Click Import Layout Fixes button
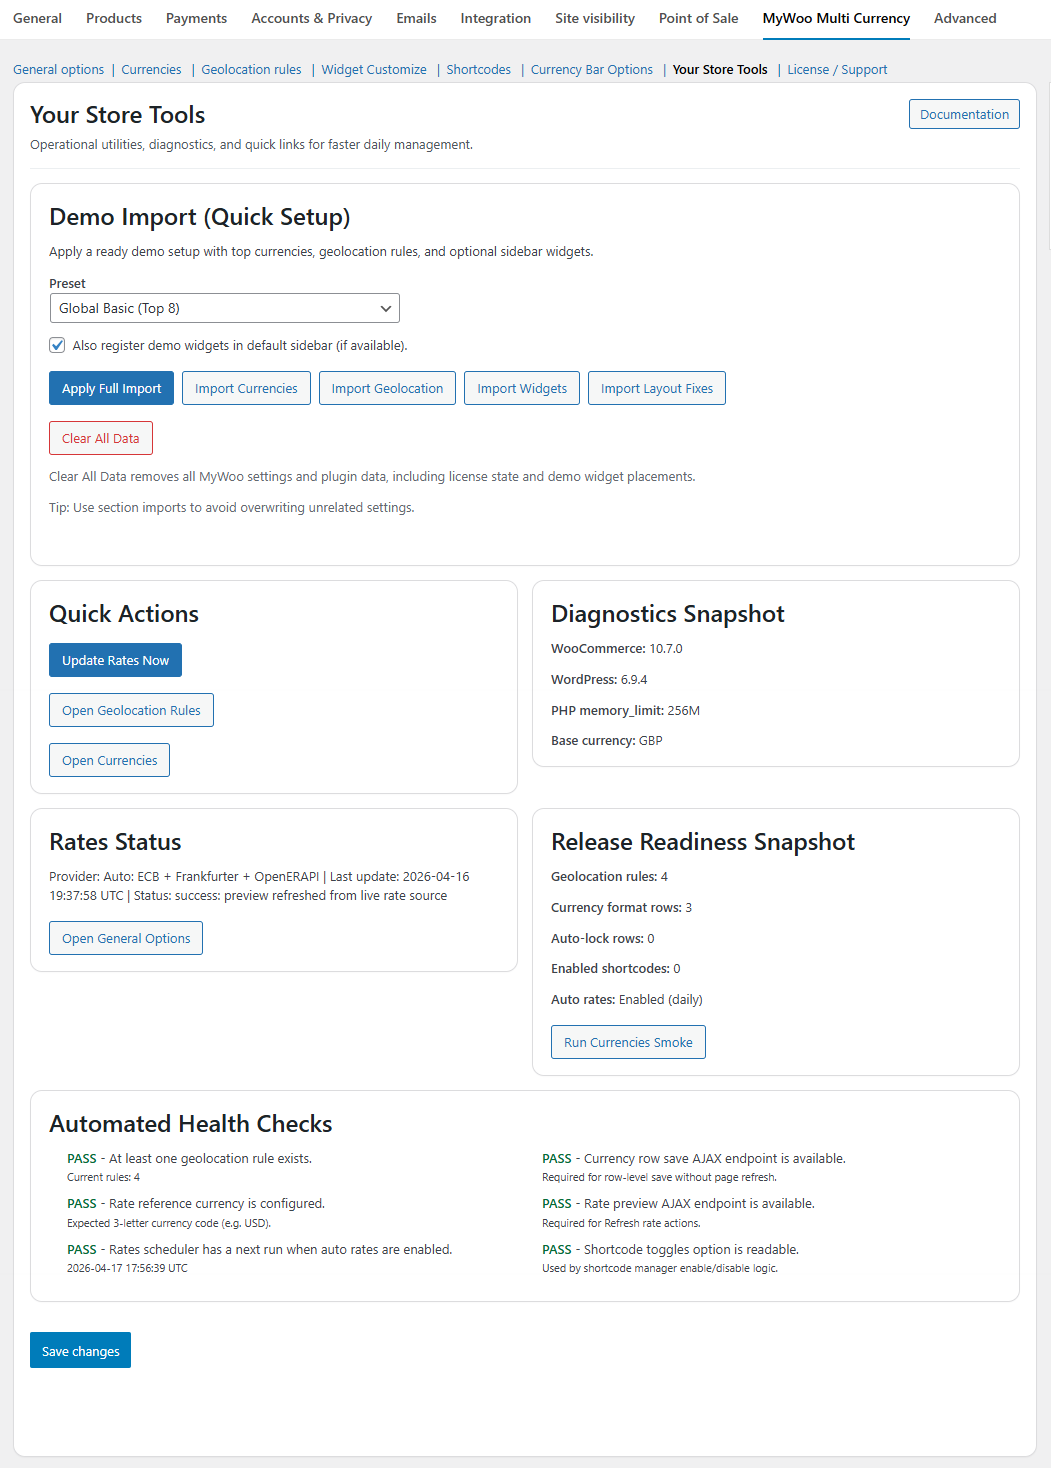Screen dimensions: 1051x1468 point(657,388)
